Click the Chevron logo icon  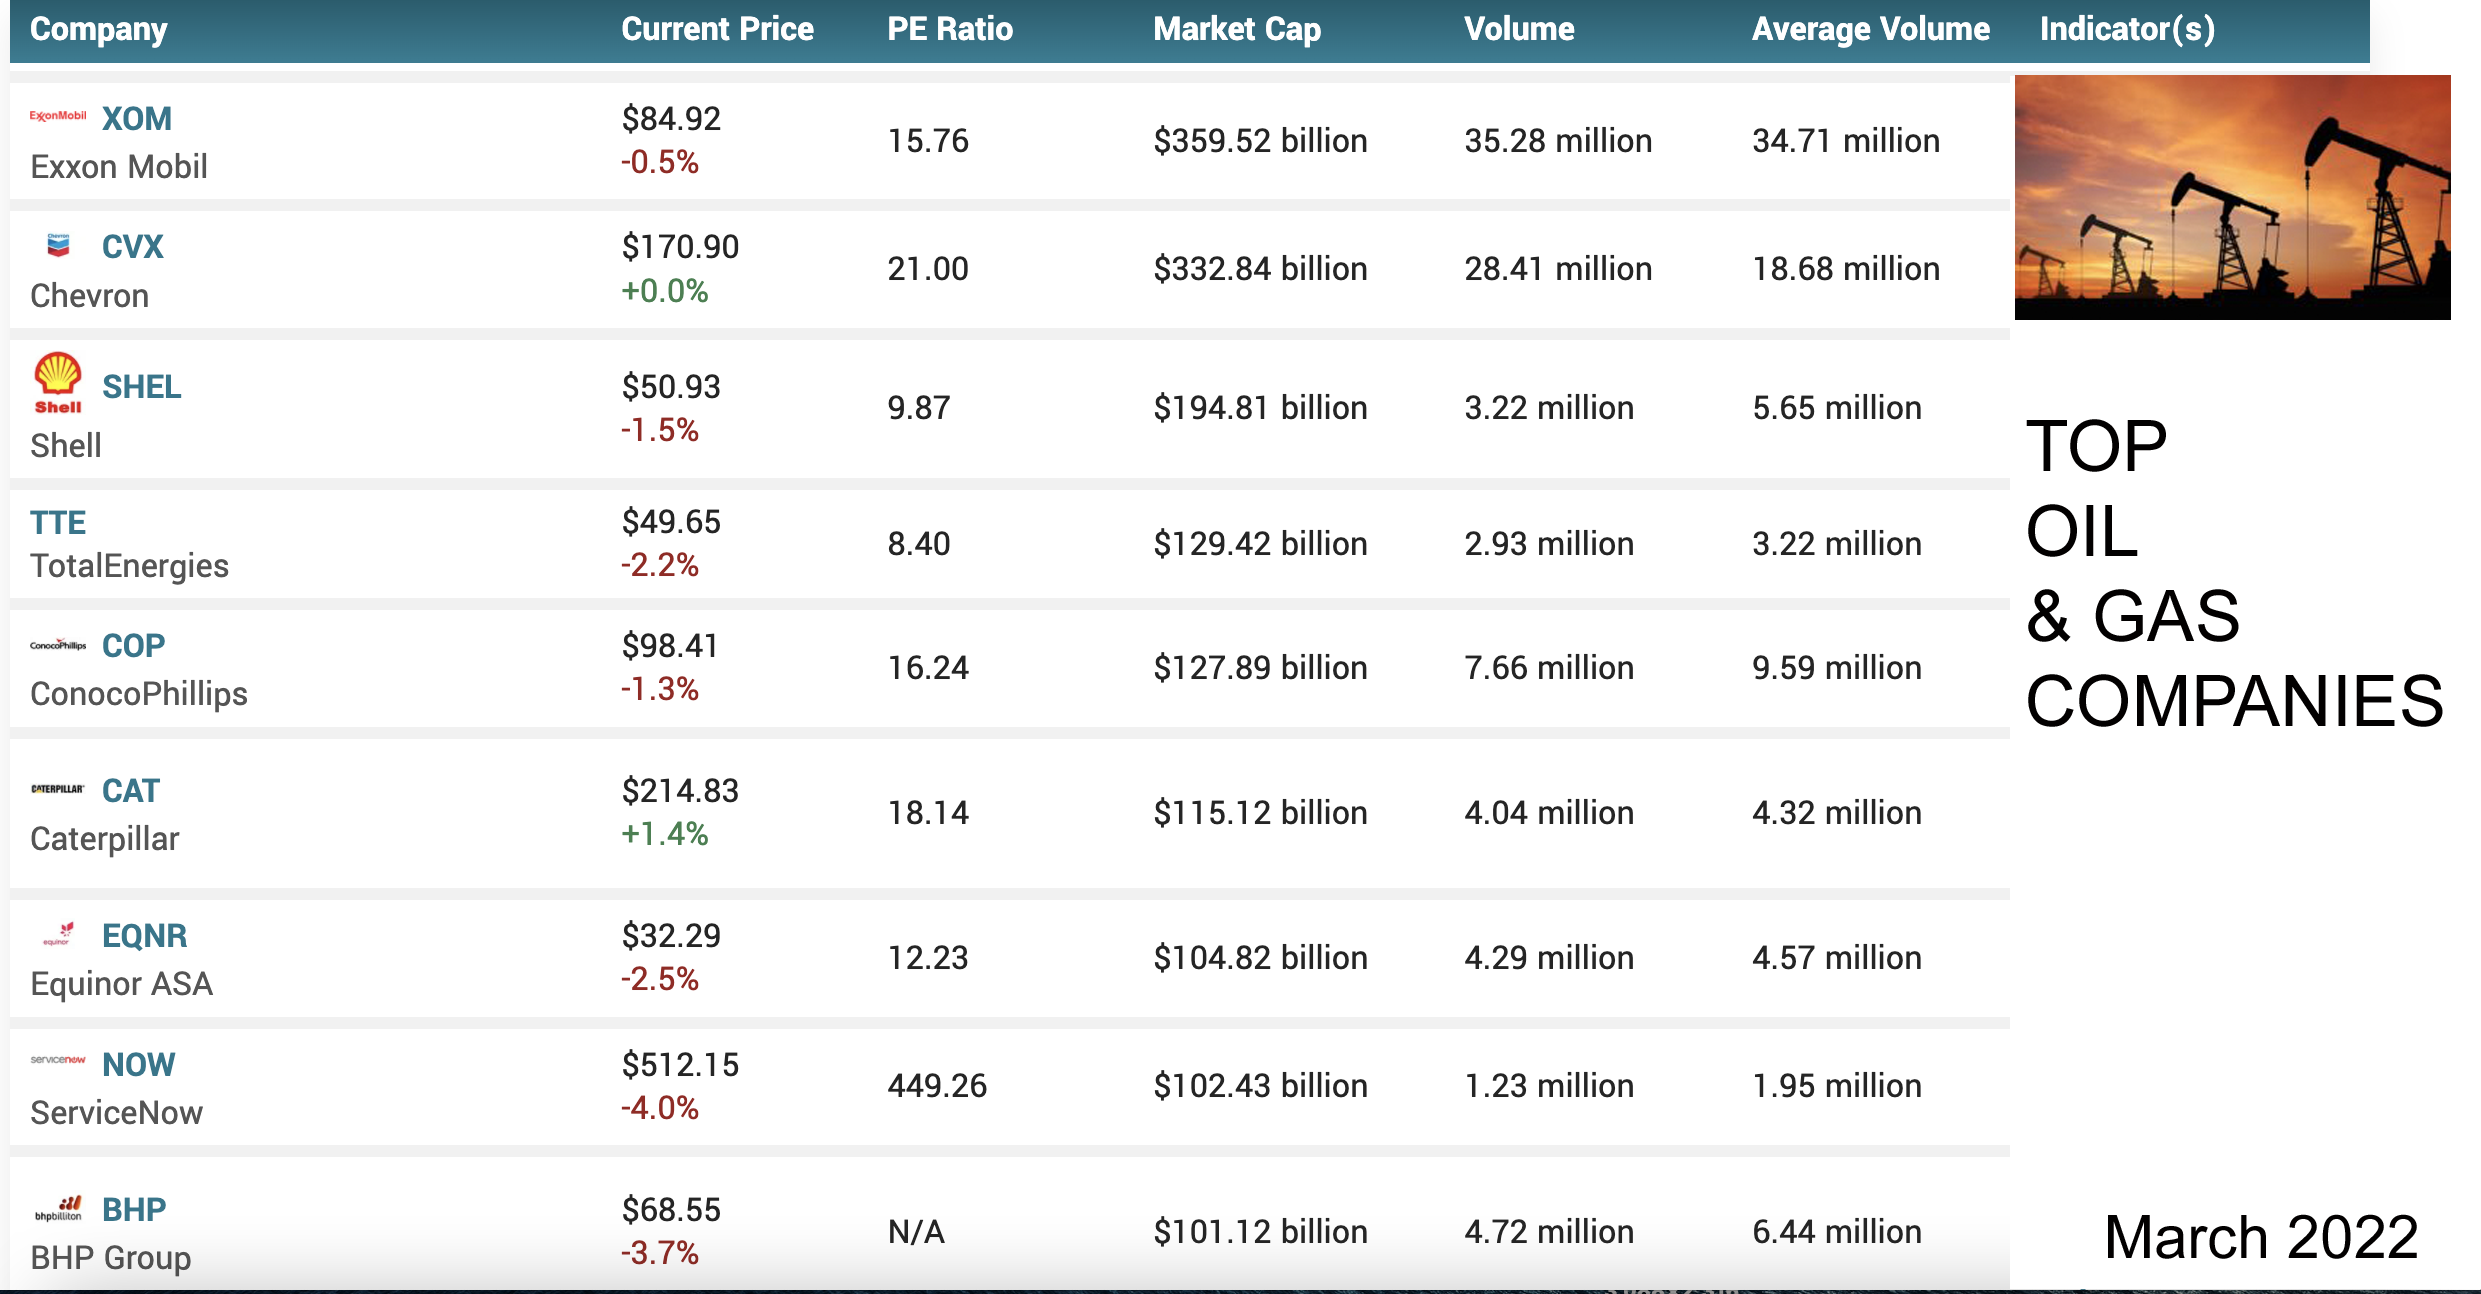(x=58, y=245)
